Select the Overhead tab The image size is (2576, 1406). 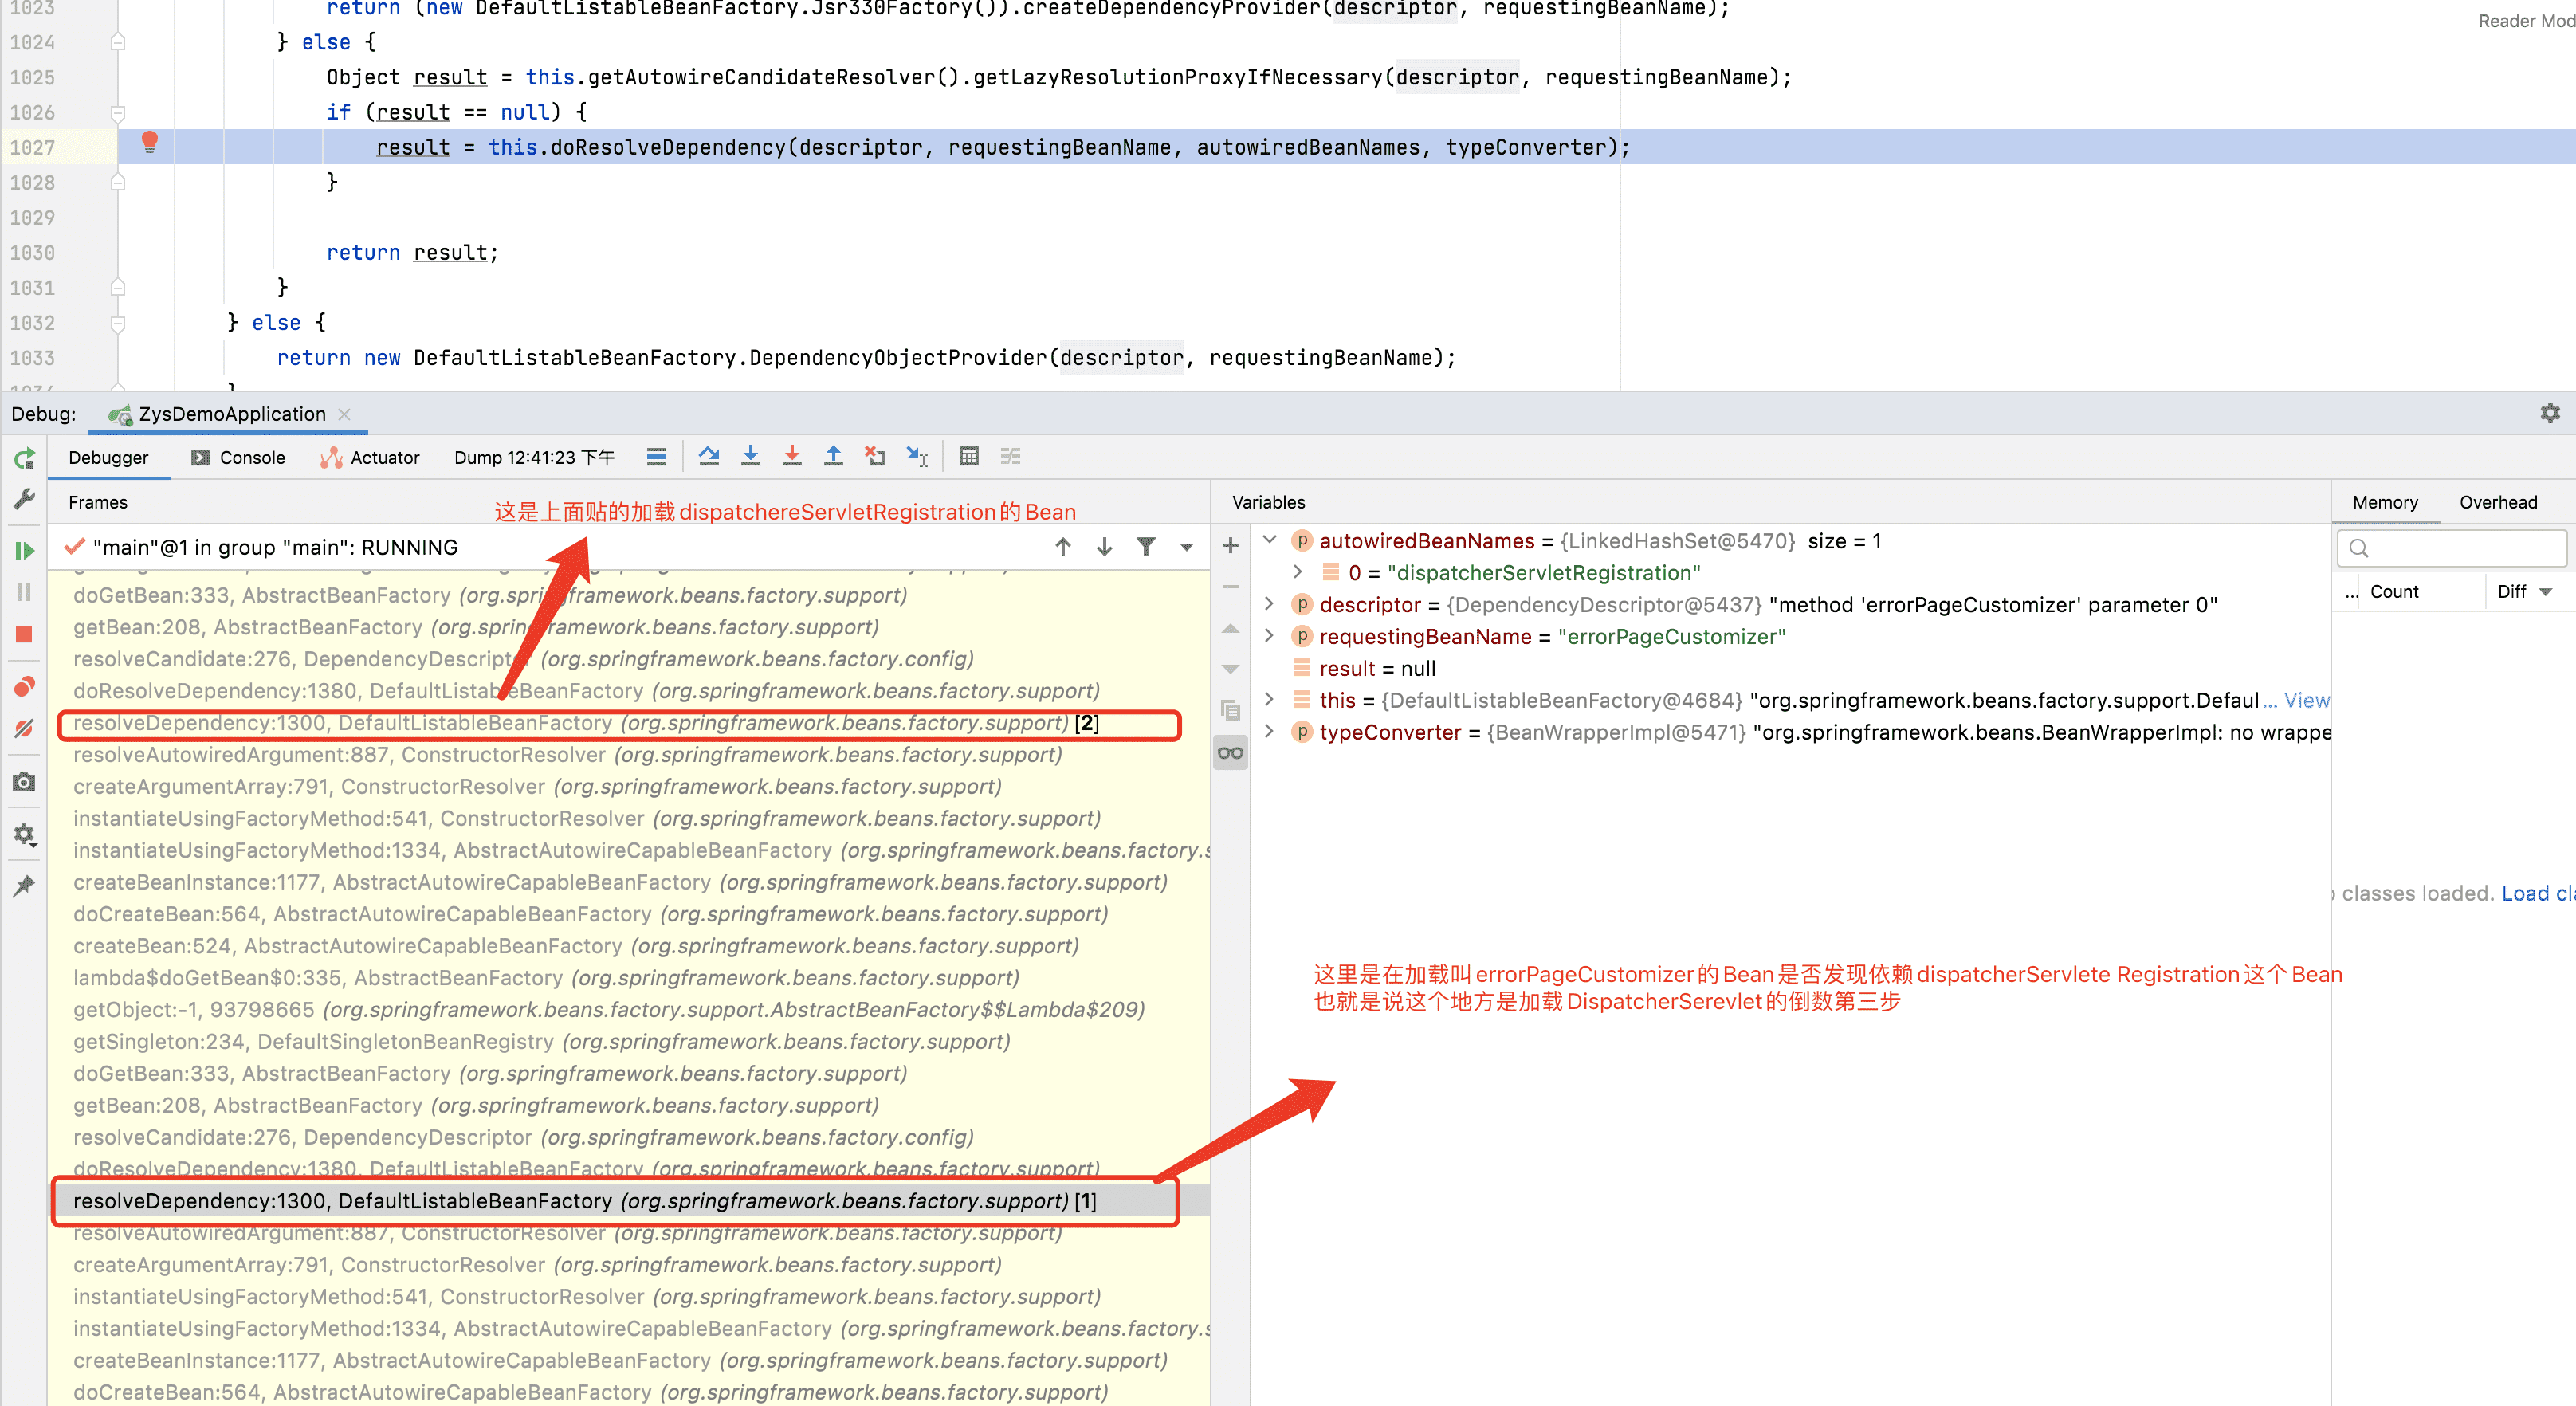[2498, 502]
